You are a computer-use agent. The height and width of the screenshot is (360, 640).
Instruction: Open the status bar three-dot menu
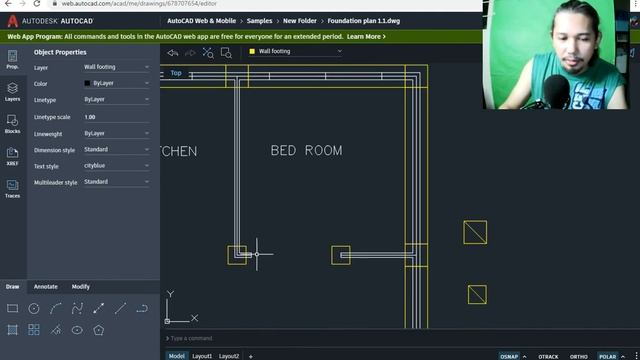(x=636, y=356)
